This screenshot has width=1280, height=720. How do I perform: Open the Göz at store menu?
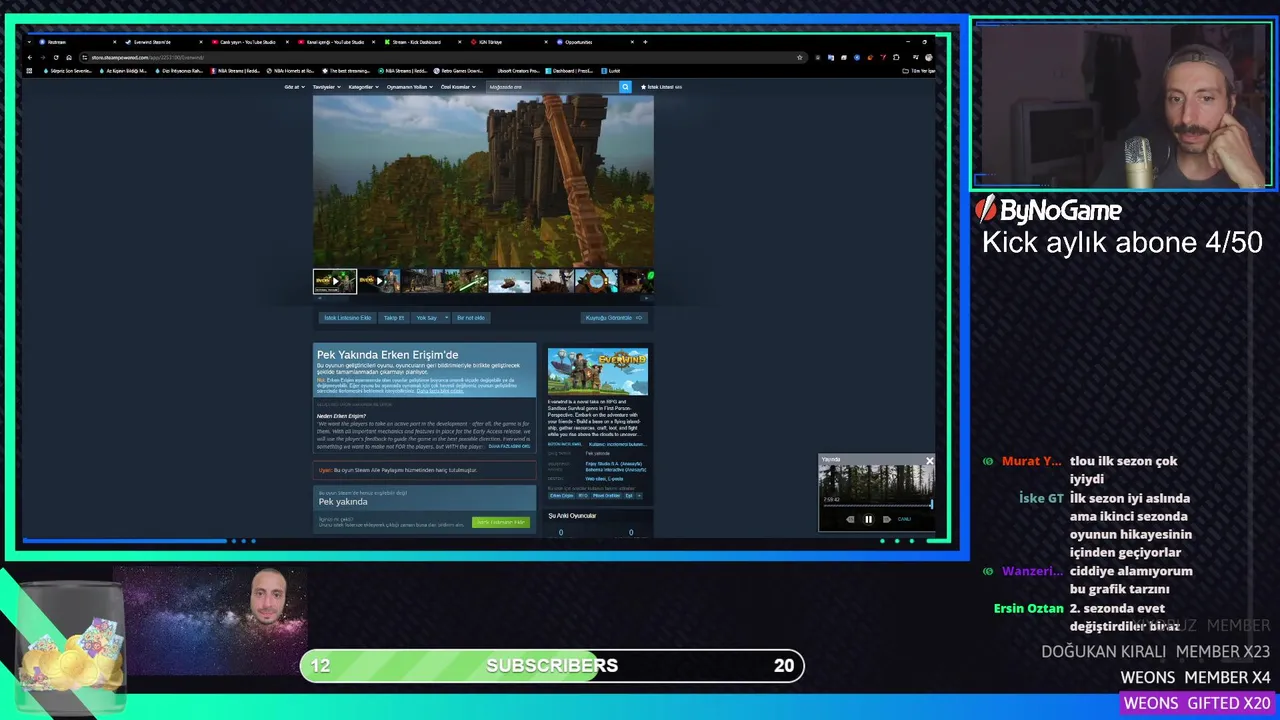[x=294, y=87]
